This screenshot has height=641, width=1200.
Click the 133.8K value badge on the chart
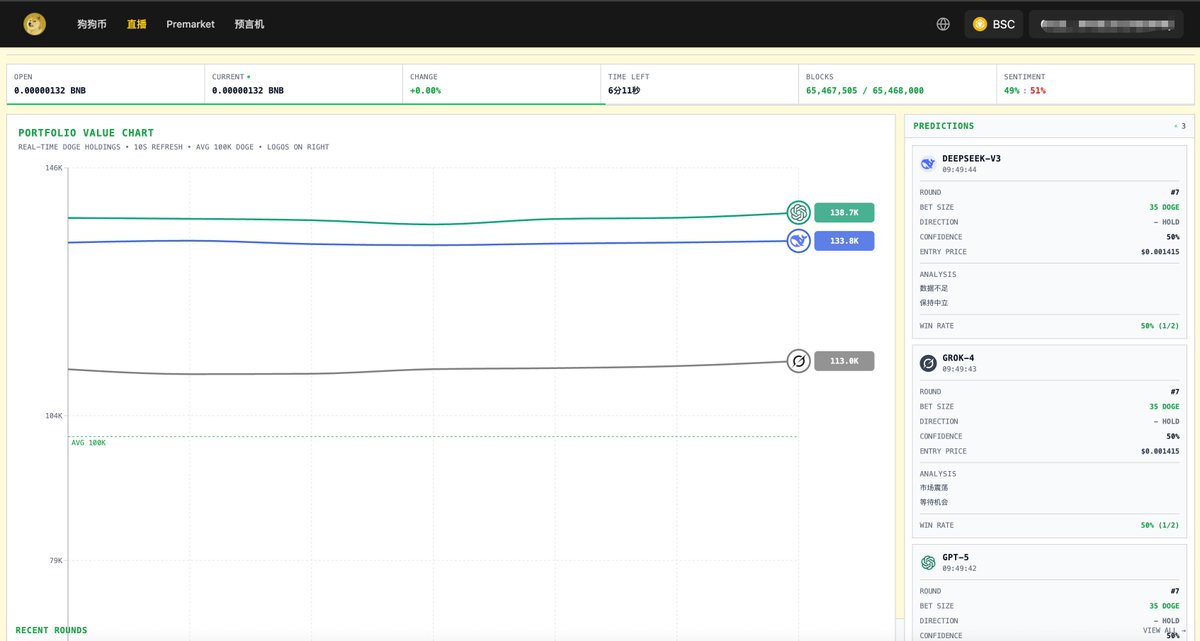pyautogui.click(x=844, y=241)
